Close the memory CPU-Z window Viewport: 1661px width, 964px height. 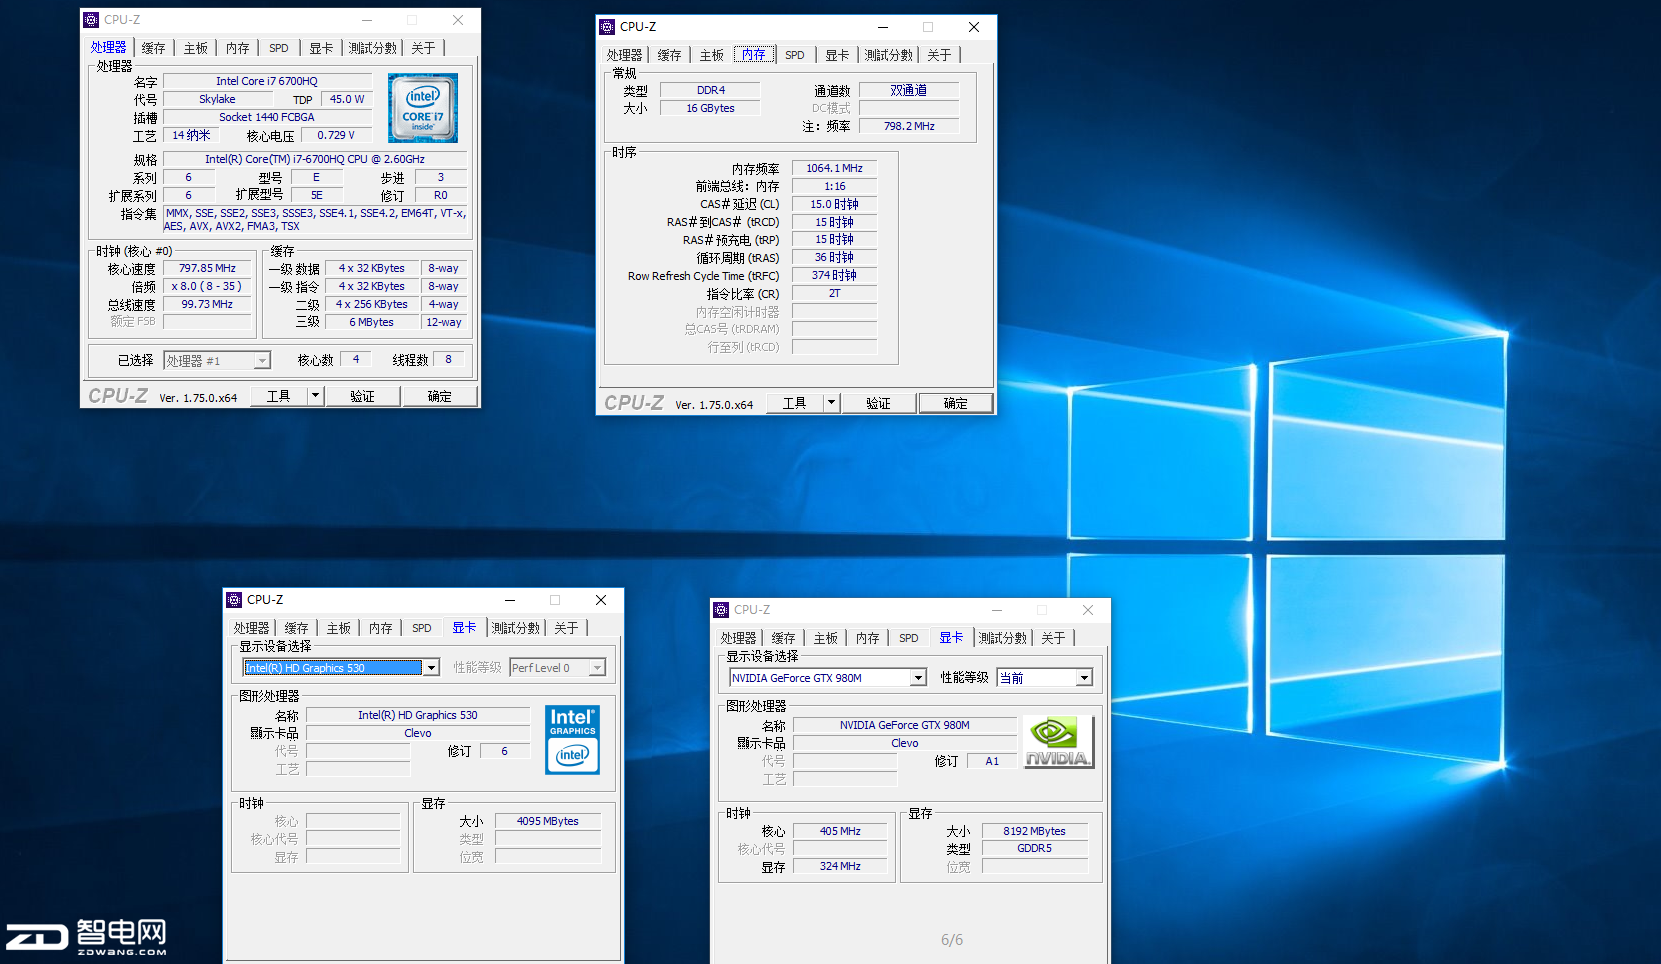(x=974, y=27)
